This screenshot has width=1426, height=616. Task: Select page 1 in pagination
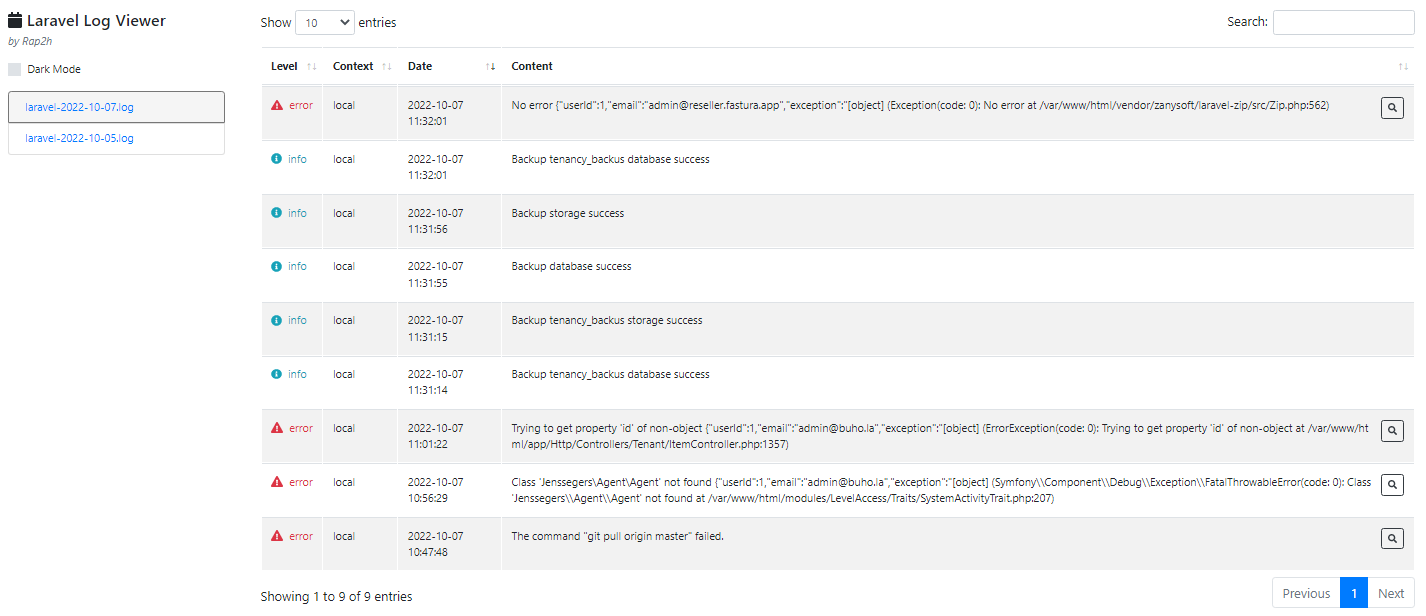1354,593
